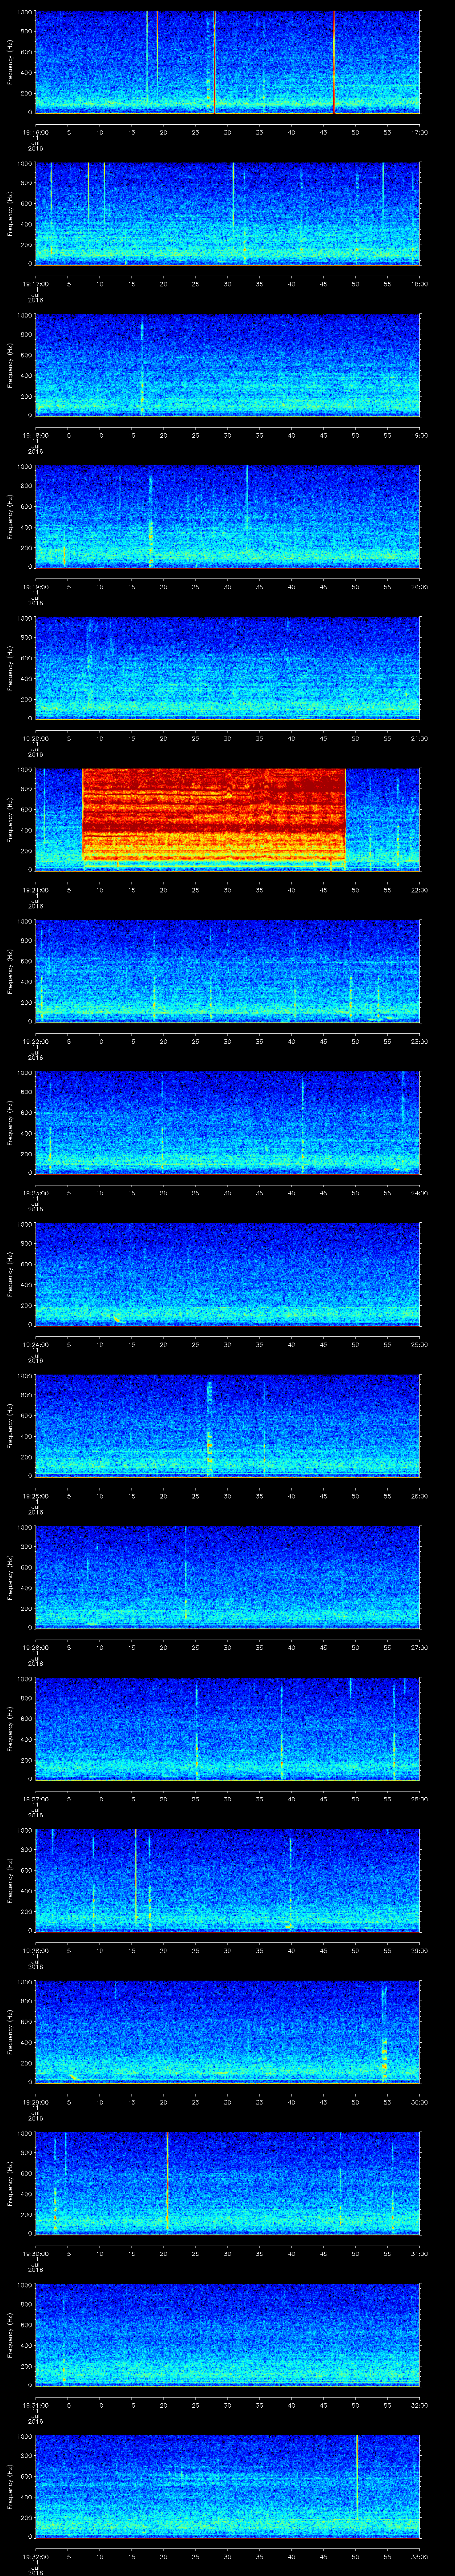The width and height of the screenshot is (455, 2576).
Task: Open the spectrogram panel beginning at 19:31:00
Action: click(227, 2334)
